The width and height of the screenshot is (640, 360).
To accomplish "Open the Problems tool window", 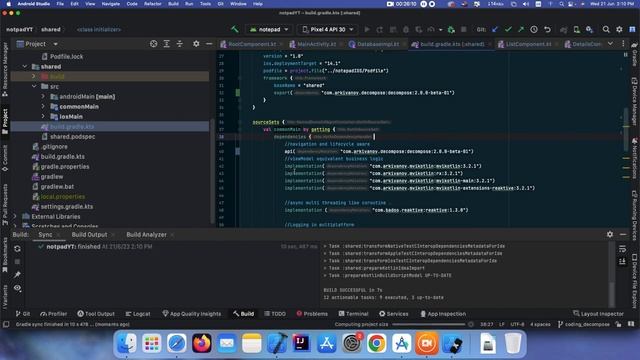I will point(312,313).
